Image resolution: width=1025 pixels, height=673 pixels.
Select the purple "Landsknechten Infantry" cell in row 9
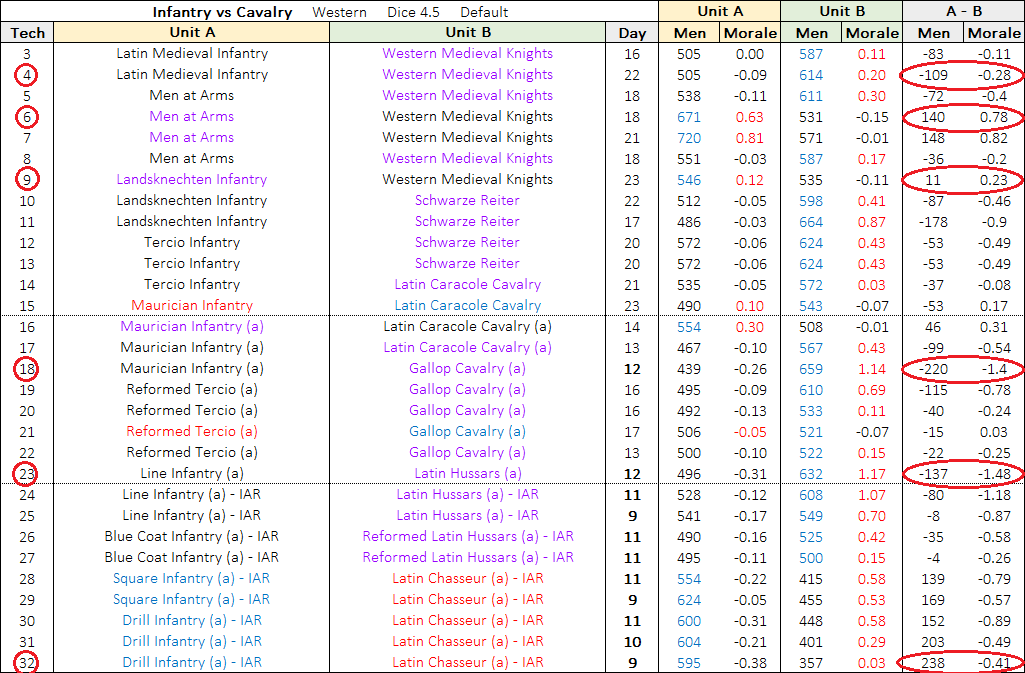(x=192, y=180)
